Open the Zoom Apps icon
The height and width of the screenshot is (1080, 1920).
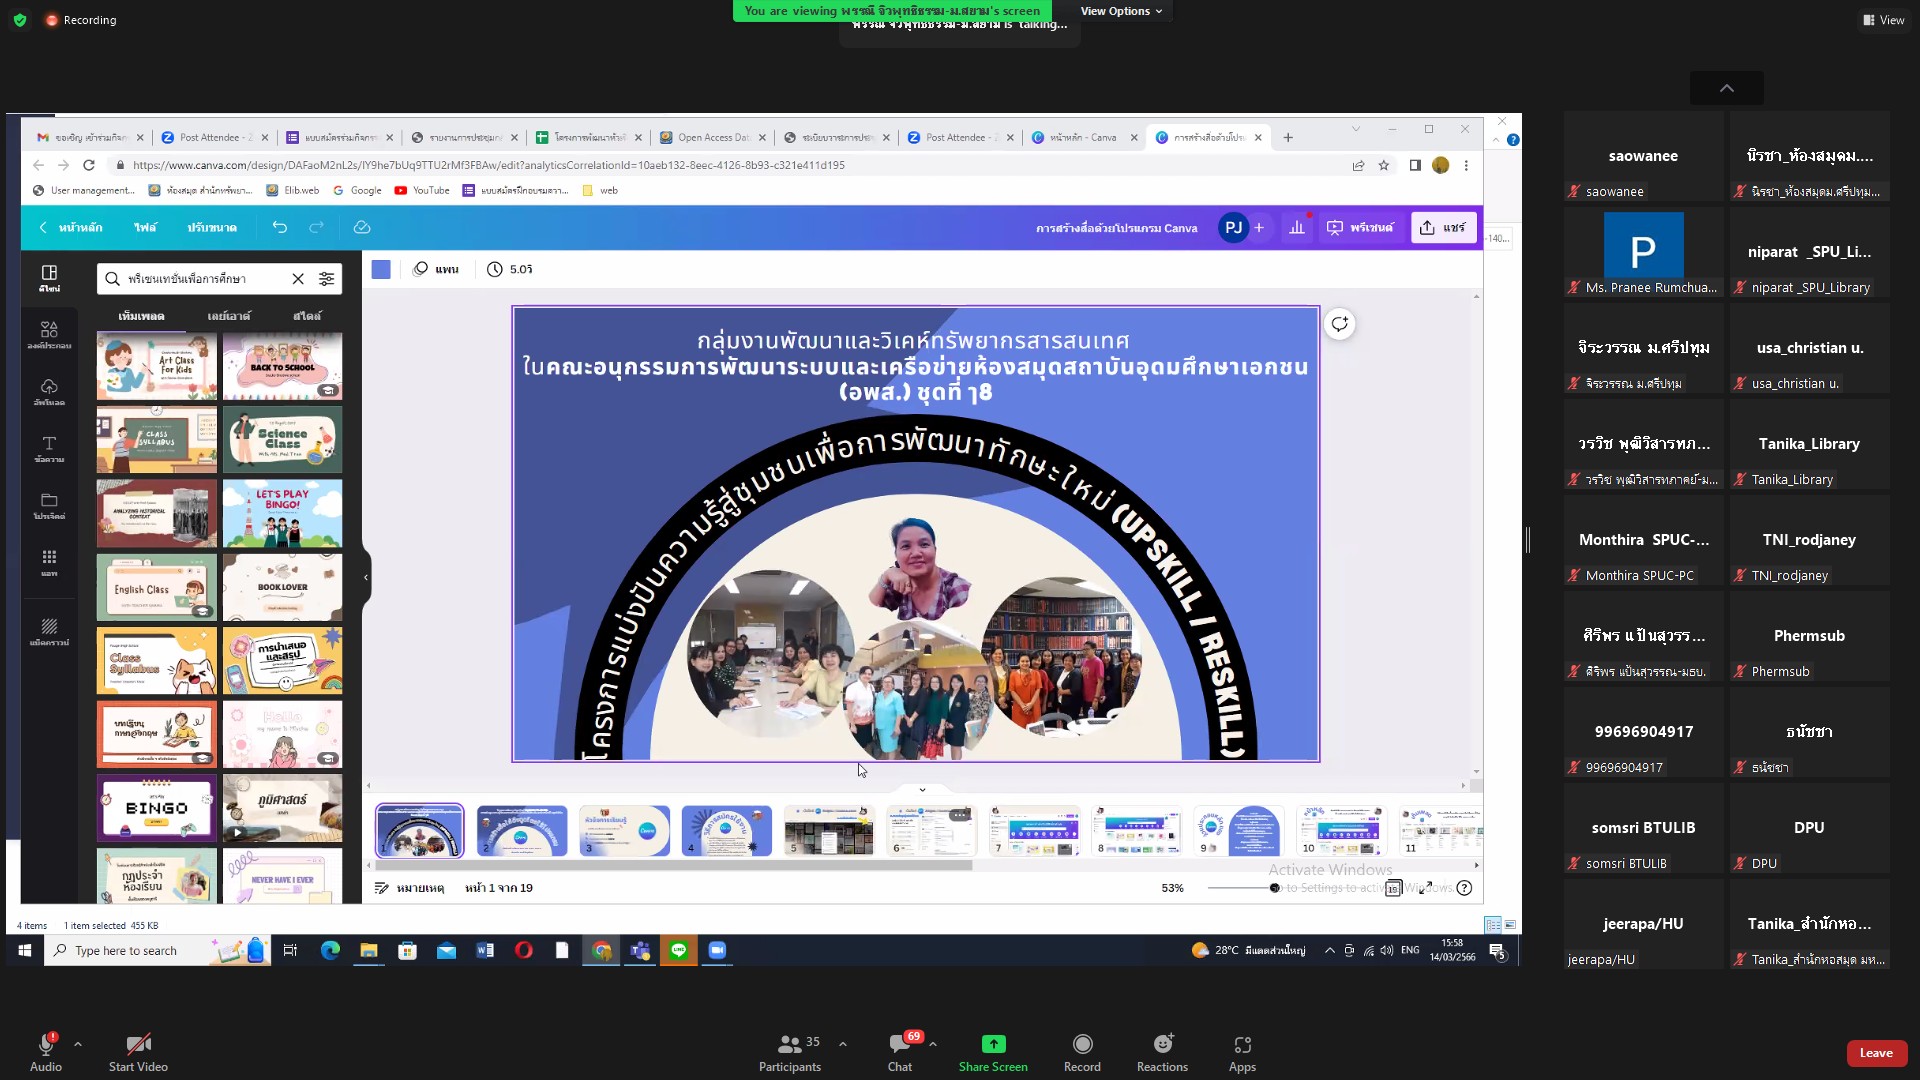tap(1242, 1044)
